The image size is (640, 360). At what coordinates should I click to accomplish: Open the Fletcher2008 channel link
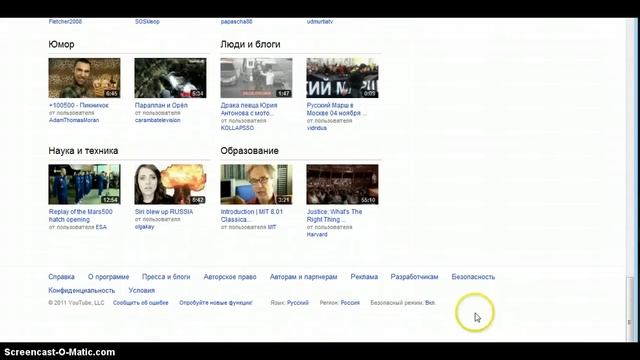pyautogui.click(x=65, y=22)
